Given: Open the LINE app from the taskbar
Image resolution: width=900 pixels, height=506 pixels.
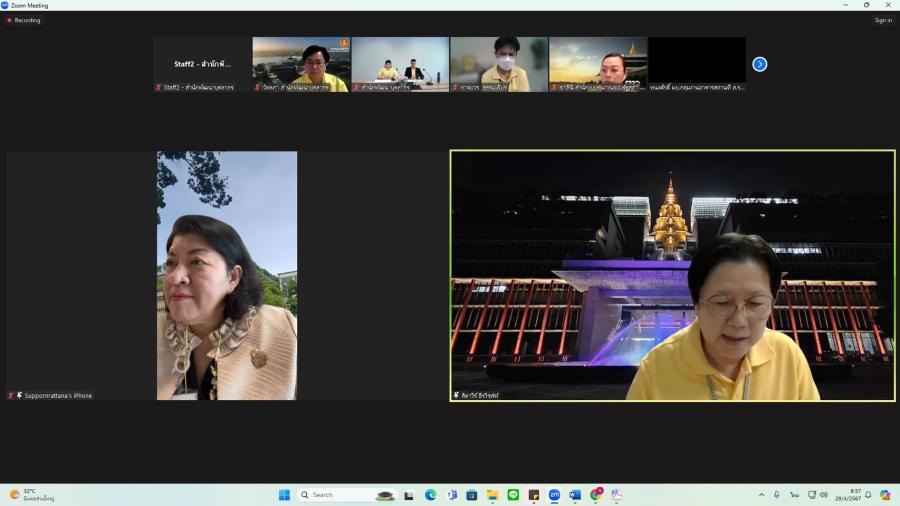Looking at the screenshot, I should pyautogui.click(x=513, y=495).
